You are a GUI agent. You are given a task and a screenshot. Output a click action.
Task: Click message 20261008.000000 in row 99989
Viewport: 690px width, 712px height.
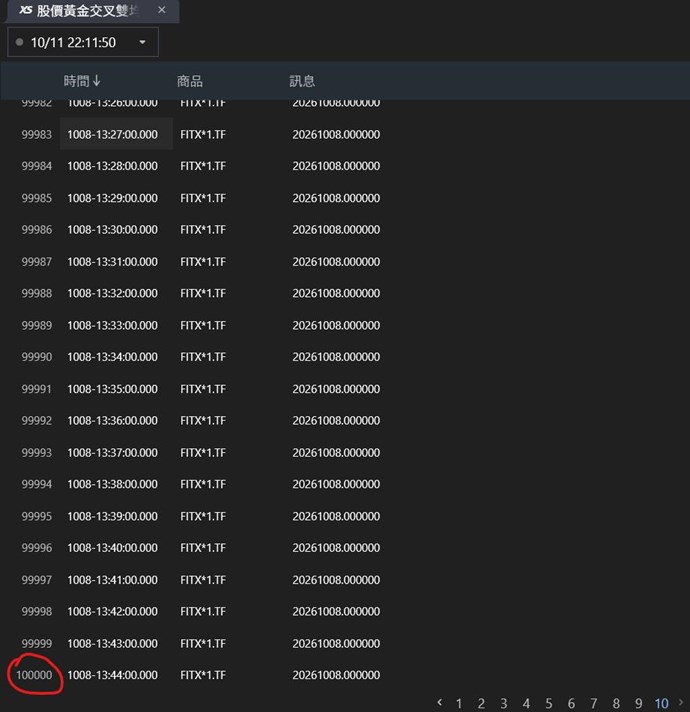pyautogui.click(x=336, y=325)
